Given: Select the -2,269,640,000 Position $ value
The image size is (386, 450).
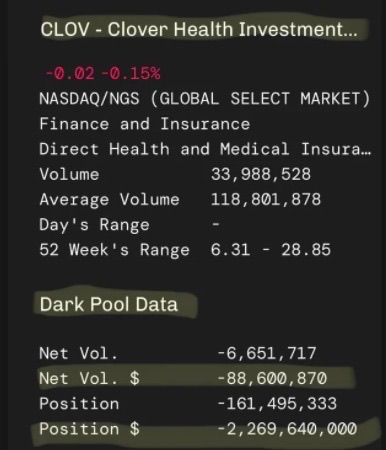Looking at the screenshot, I should [x=287, y=429].
